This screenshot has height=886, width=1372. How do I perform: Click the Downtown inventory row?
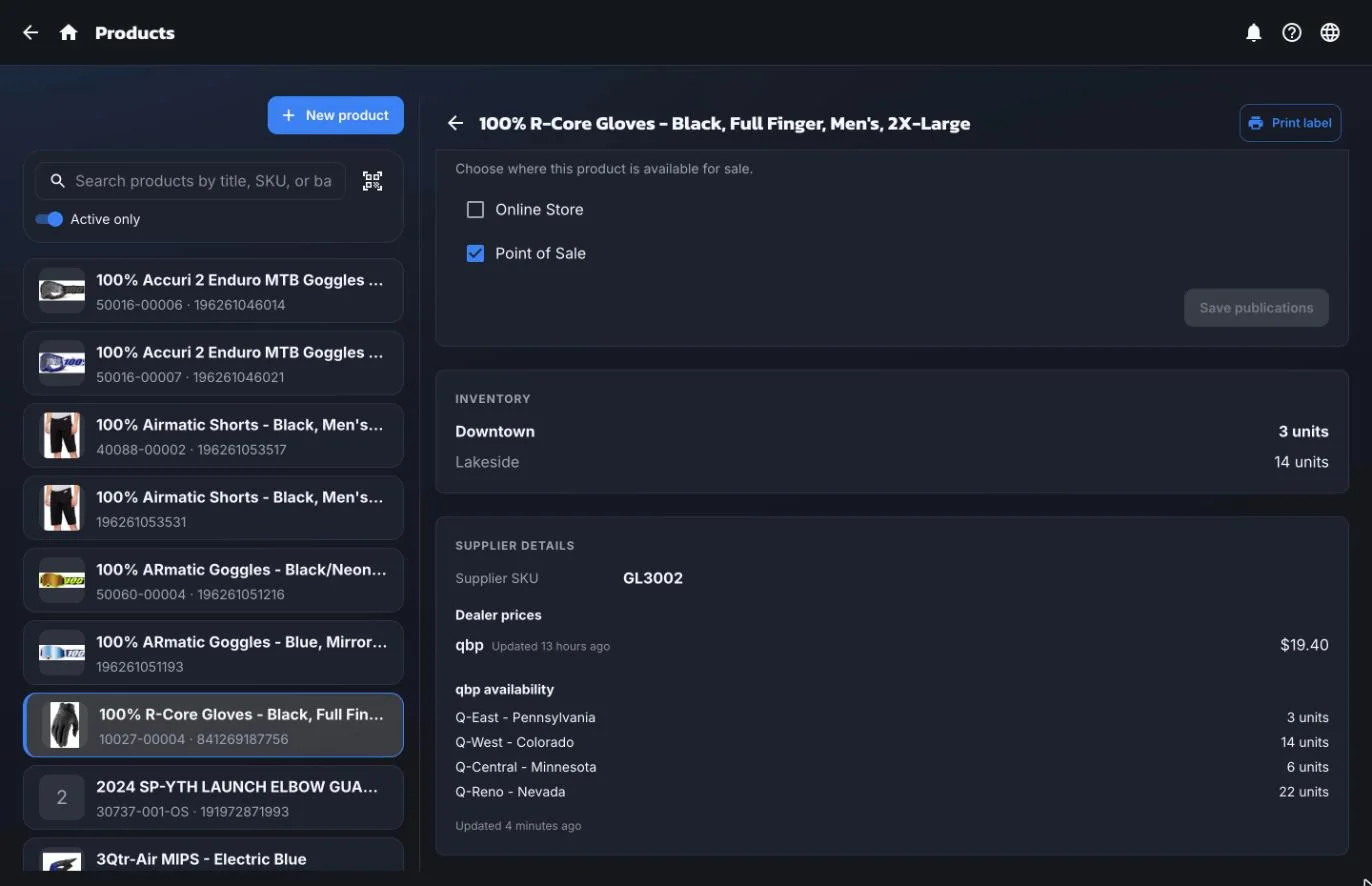[892, 432]
